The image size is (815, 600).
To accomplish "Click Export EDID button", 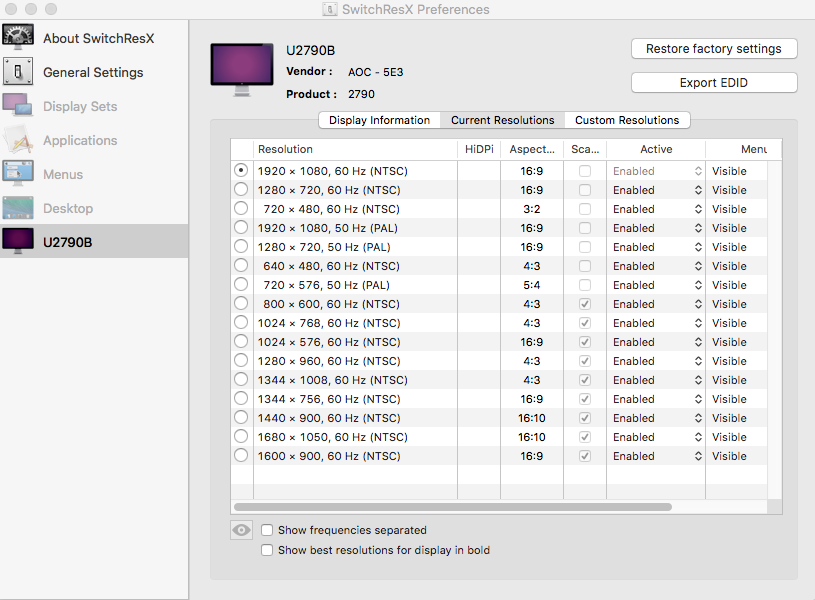I will click(714, 83).
